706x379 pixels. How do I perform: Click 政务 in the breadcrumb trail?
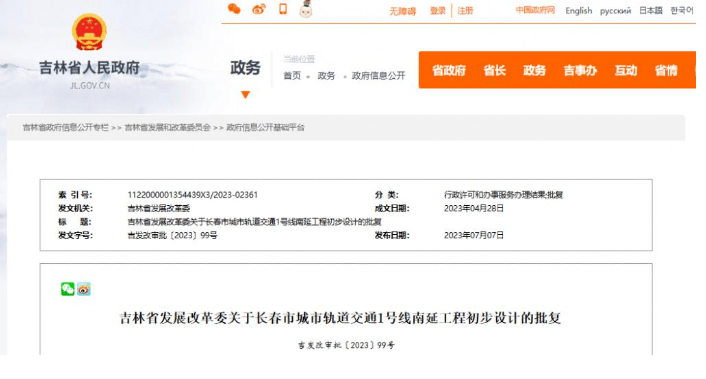(326, 76)
